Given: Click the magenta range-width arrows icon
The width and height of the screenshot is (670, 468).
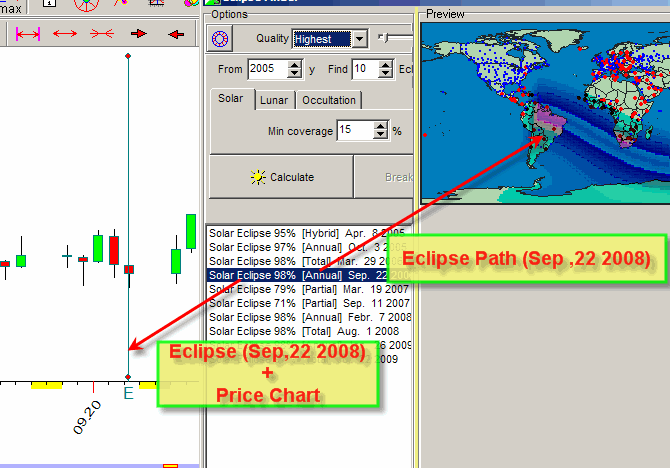Looking at the screenshot, I should click(27, 34).
